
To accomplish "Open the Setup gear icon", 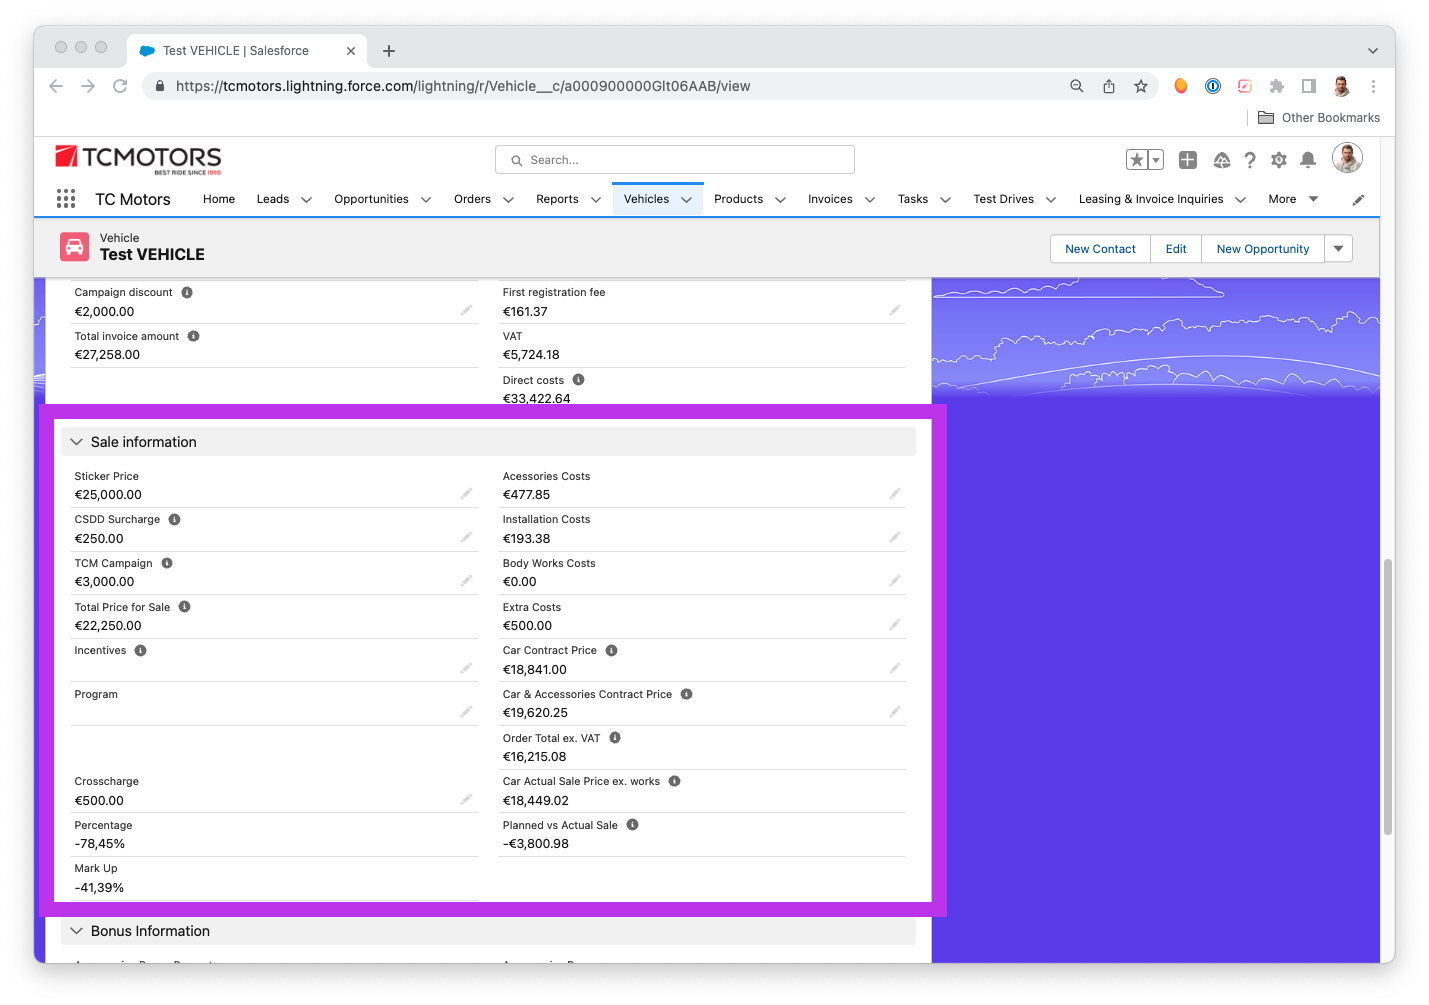I will tap(1279, 160).
